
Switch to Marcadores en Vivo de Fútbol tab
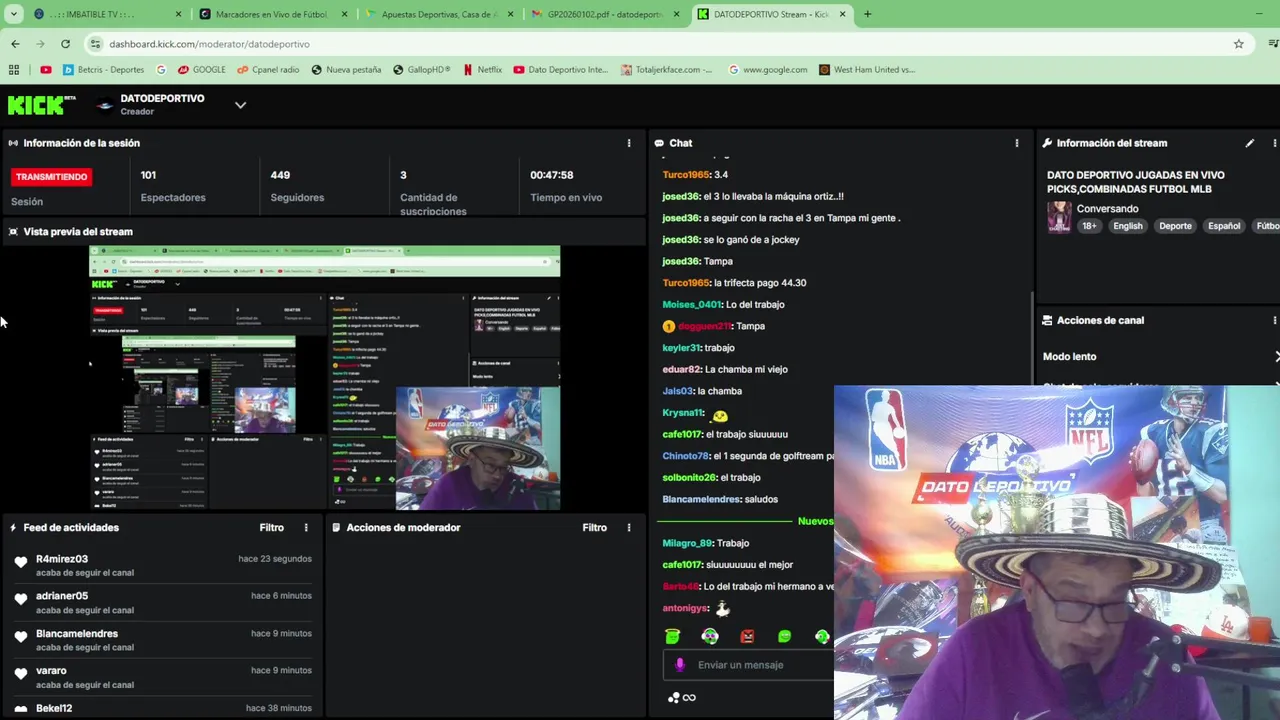click(274, 14)
